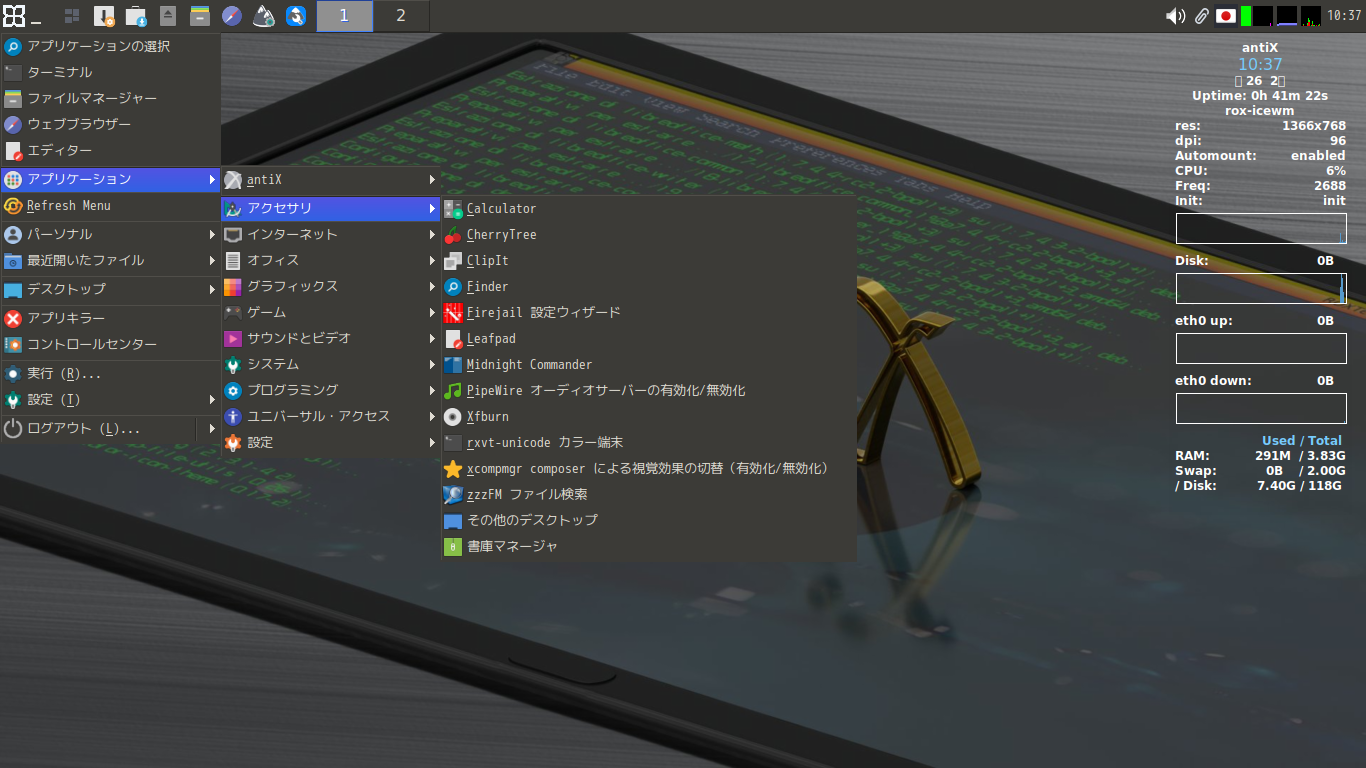The width and height of the screenshot is (1366, 768).
Task: Click the green battery/APM status monitor
Action: [1246, 16]
